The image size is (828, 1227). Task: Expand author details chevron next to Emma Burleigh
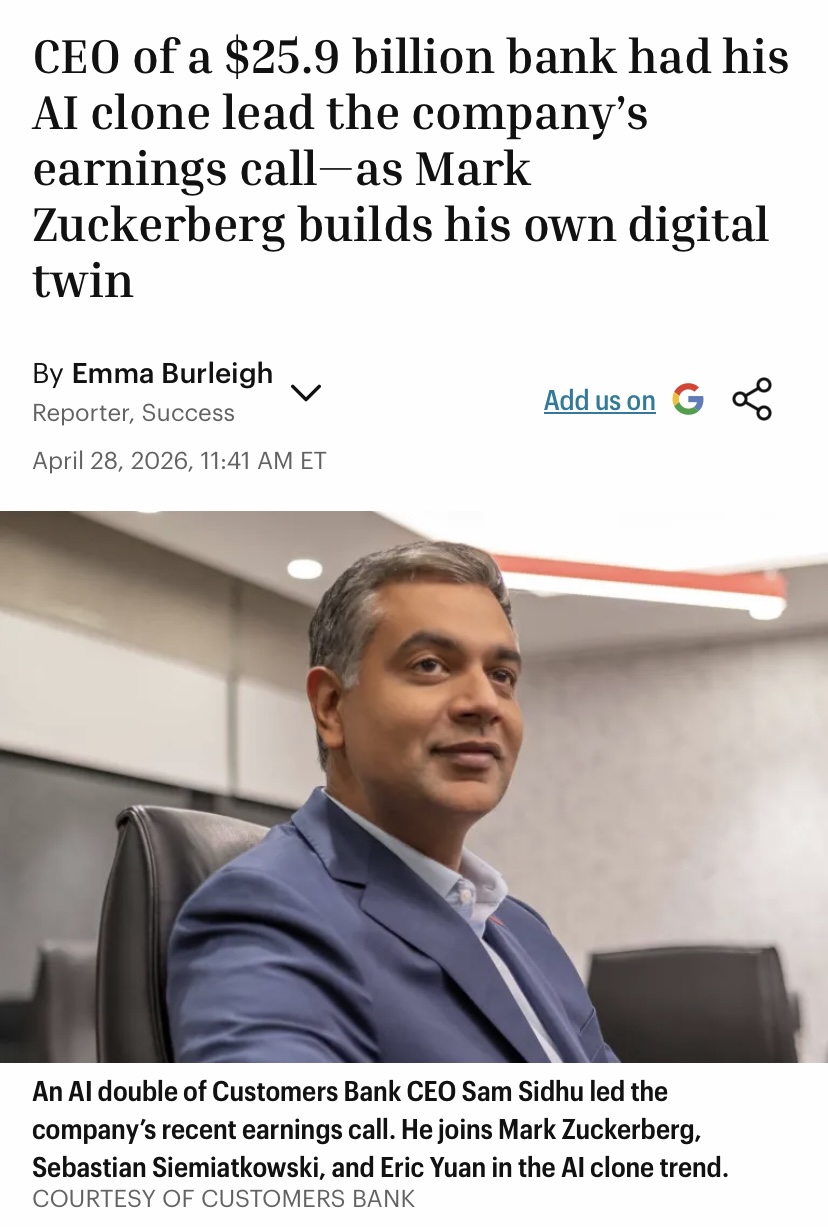305,392
